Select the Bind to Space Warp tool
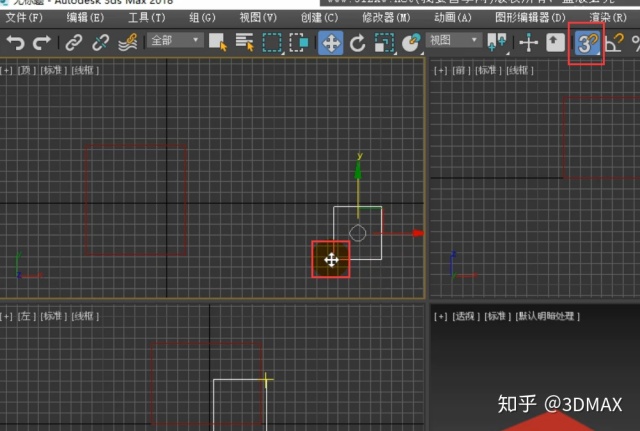The image size is (640, 431). coord(128,42)
